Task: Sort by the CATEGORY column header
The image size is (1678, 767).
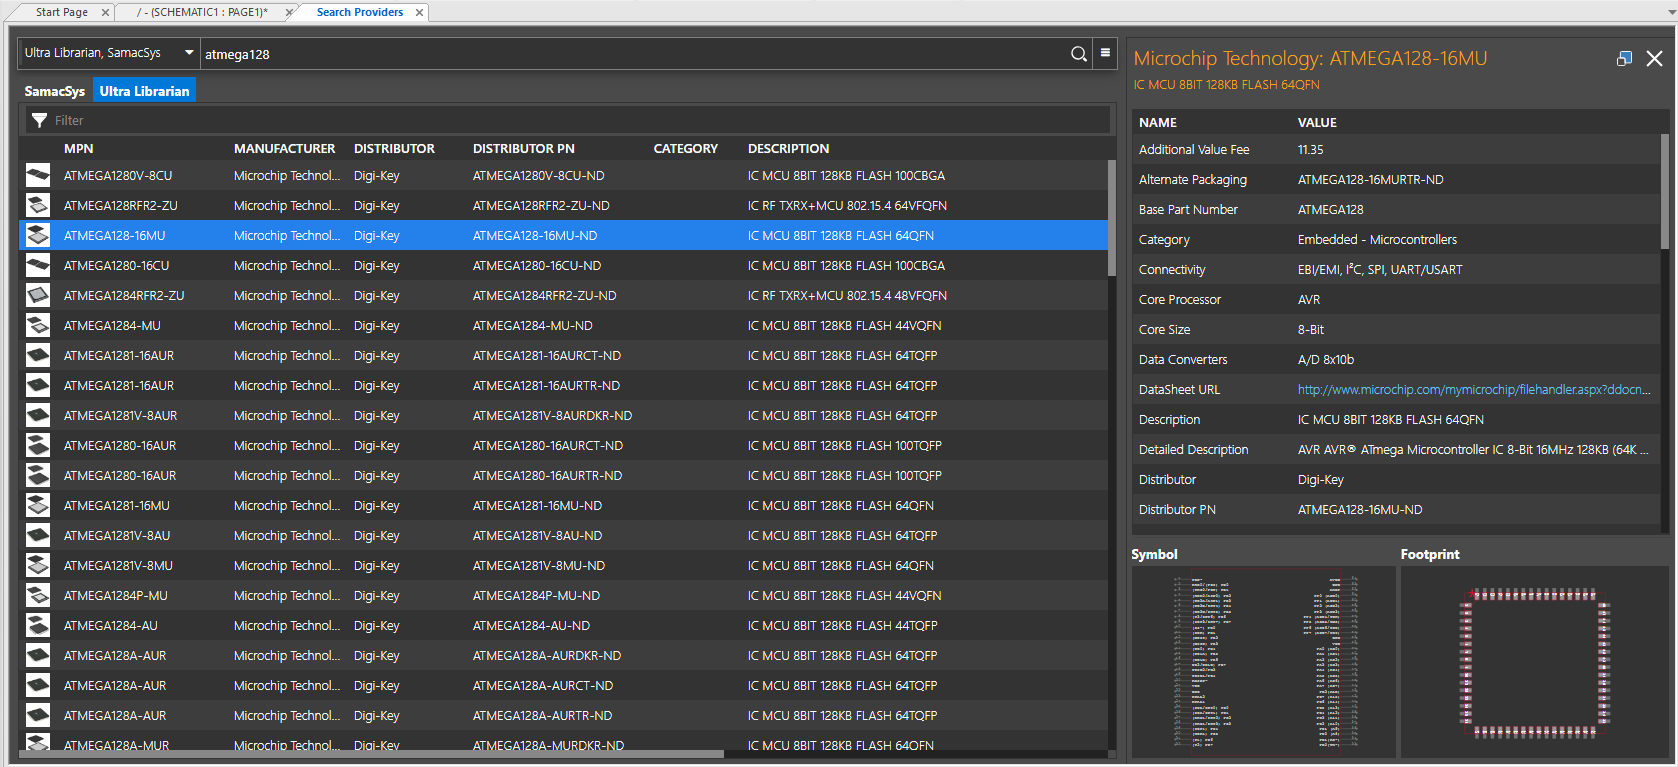Action: click(686, 148)
